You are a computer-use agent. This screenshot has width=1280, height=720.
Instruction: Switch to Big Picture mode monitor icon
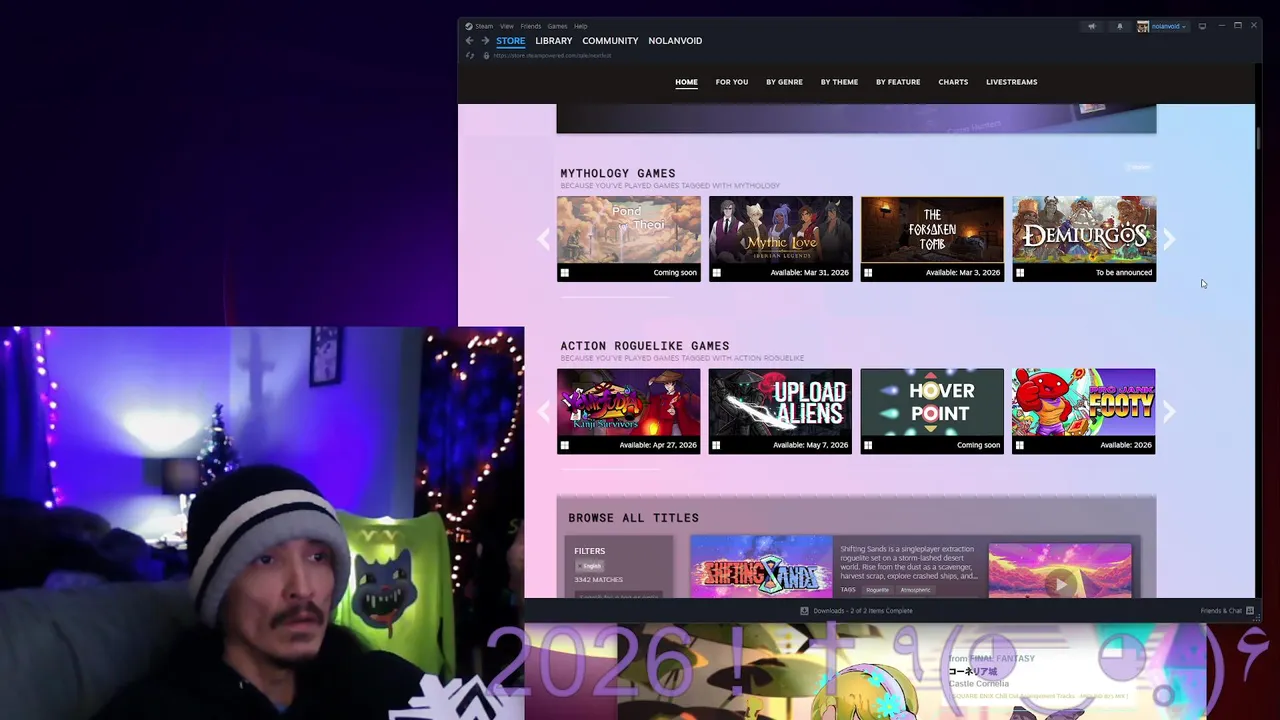(1202, 26)
